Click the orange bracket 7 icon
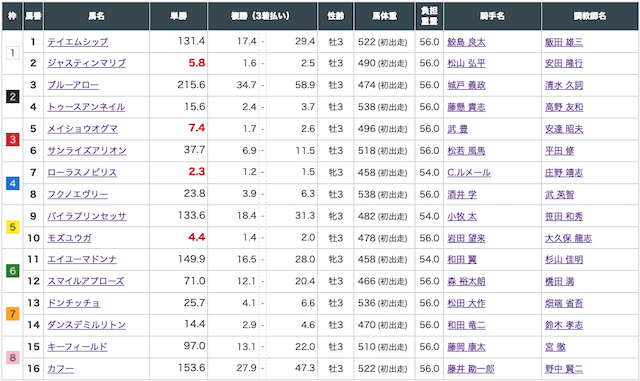The image size is (640, 381). 13,314
